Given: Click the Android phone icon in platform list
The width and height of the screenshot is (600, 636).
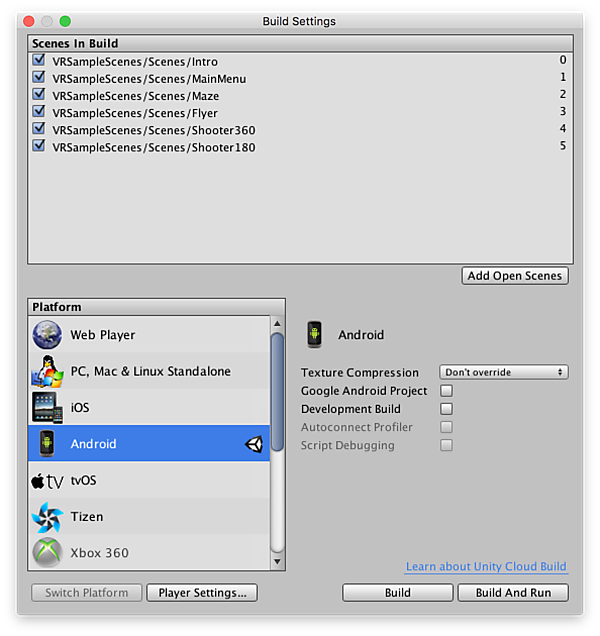Looking at the screenshot, I should (47, 443).
